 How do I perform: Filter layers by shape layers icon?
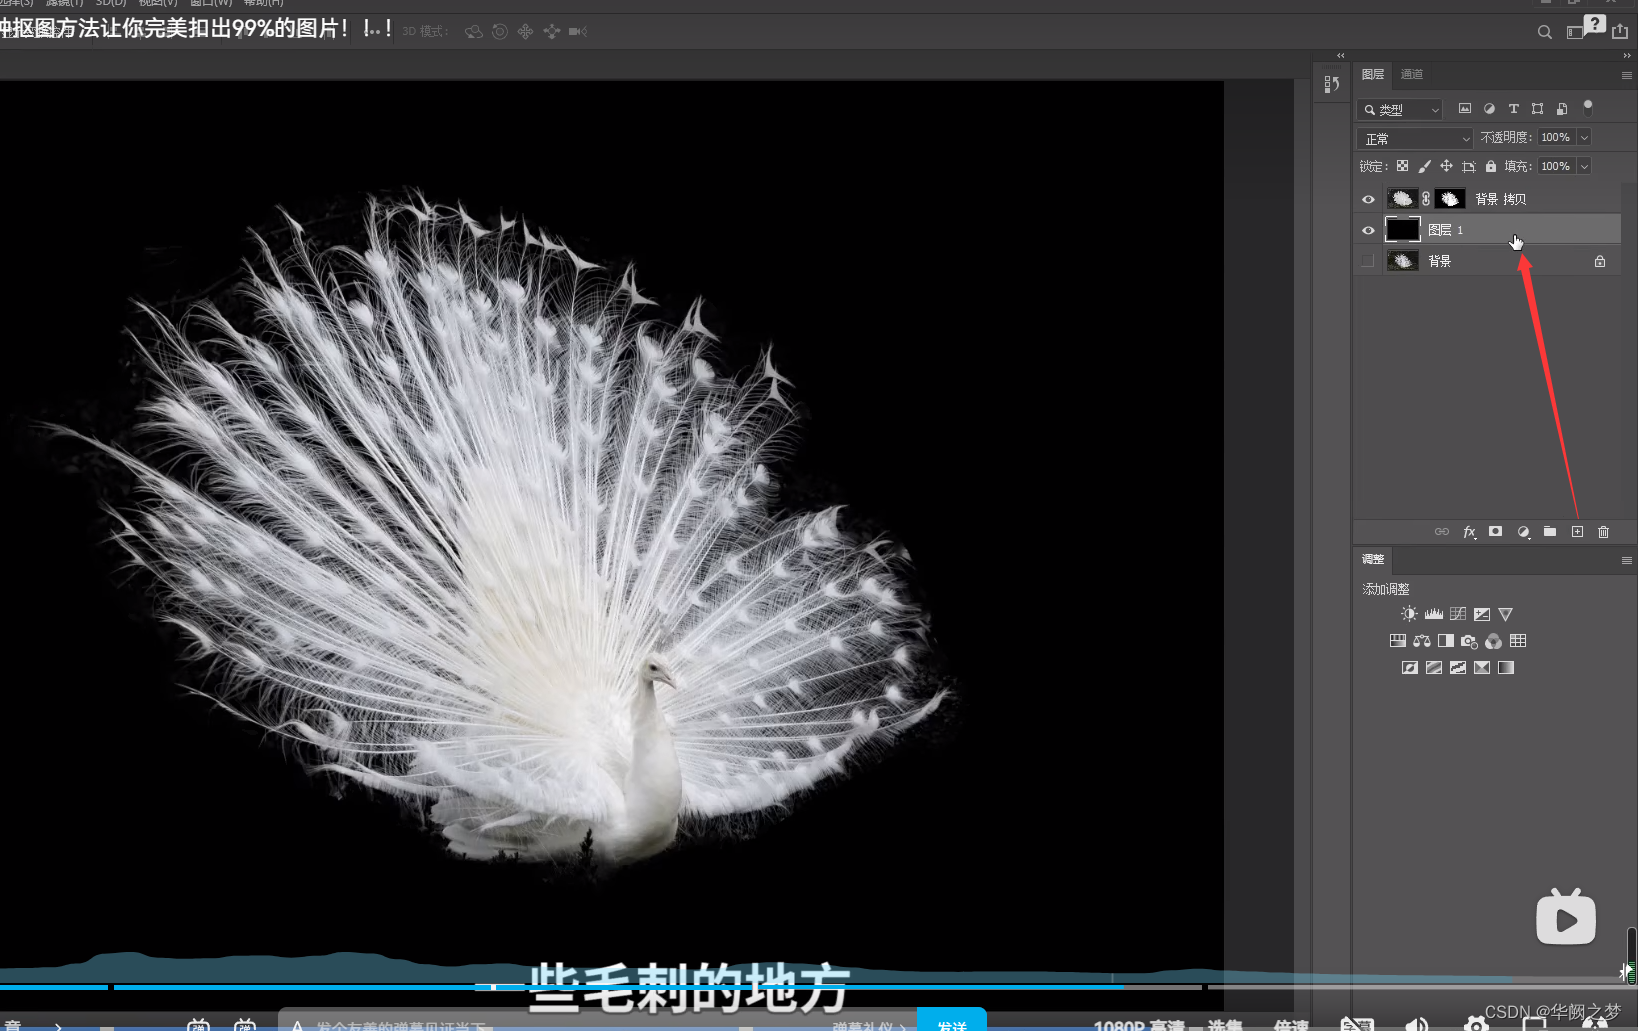click(1537, 108)
